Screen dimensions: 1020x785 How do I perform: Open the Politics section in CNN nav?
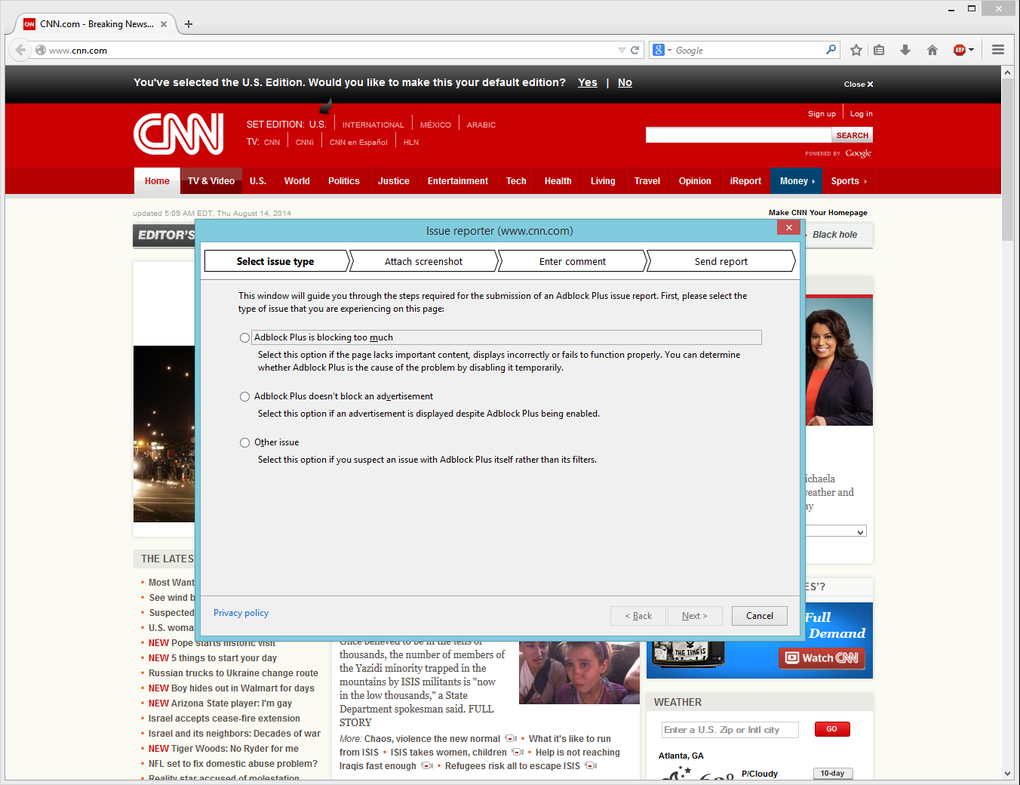click(x=344, y=181)
